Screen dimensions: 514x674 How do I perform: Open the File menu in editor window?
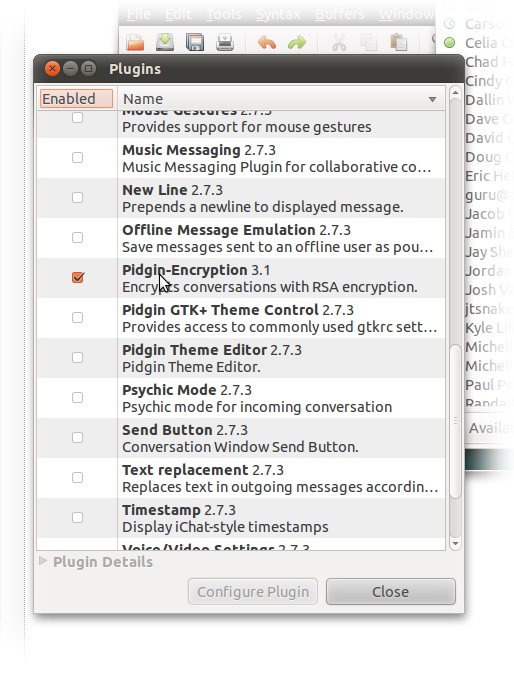[139, 14]
